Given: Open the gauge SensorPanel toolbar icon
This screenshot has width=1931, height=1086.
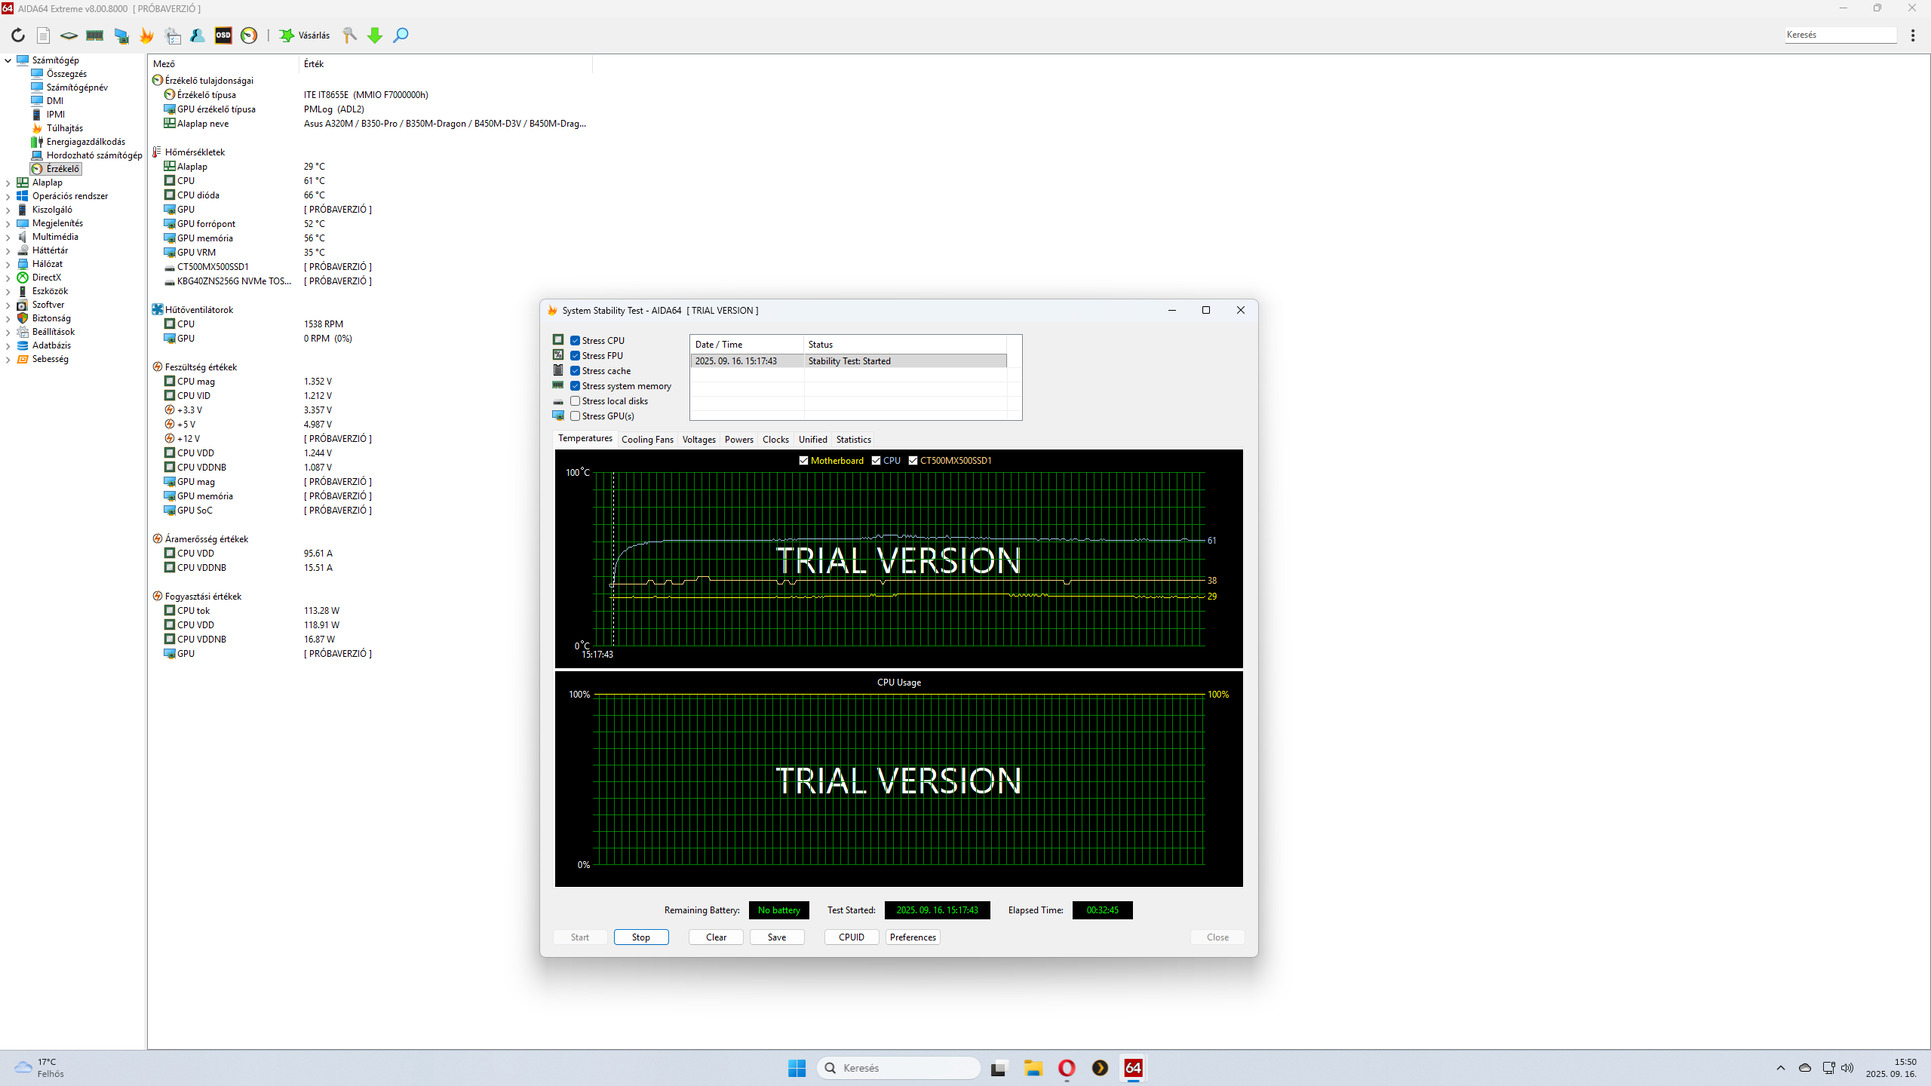Looking at the screenshot, I should point(249,35).
